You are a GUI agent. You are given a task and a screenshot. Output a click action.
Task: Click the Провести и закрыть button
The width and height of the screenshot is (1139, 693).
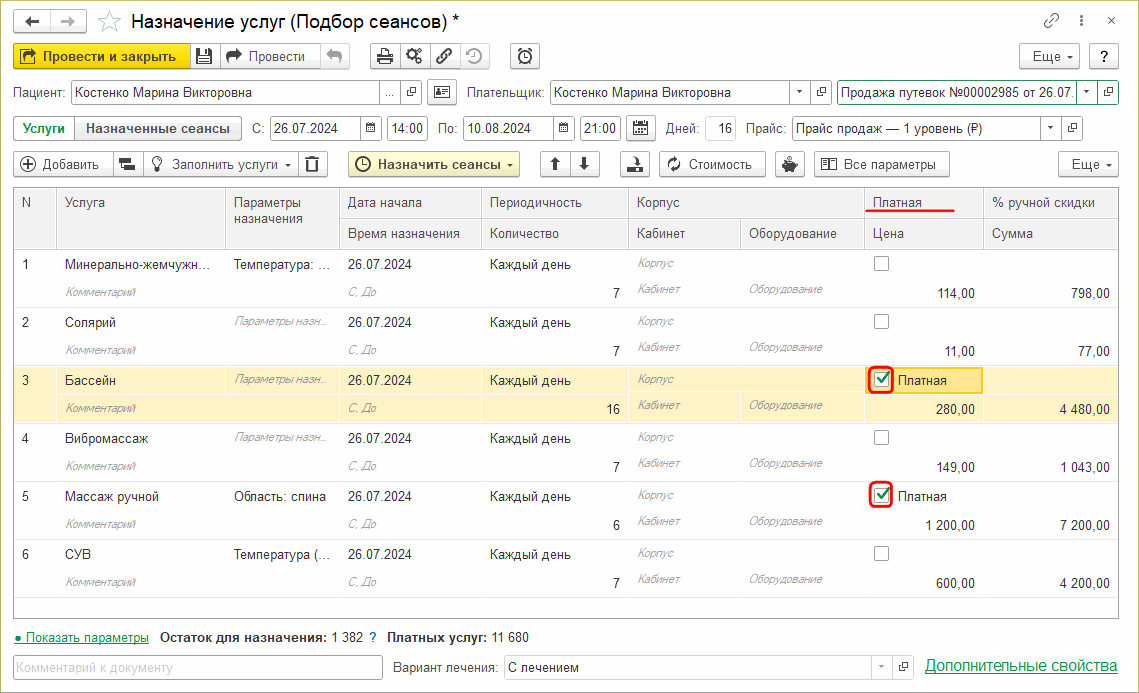click(100, 57)
